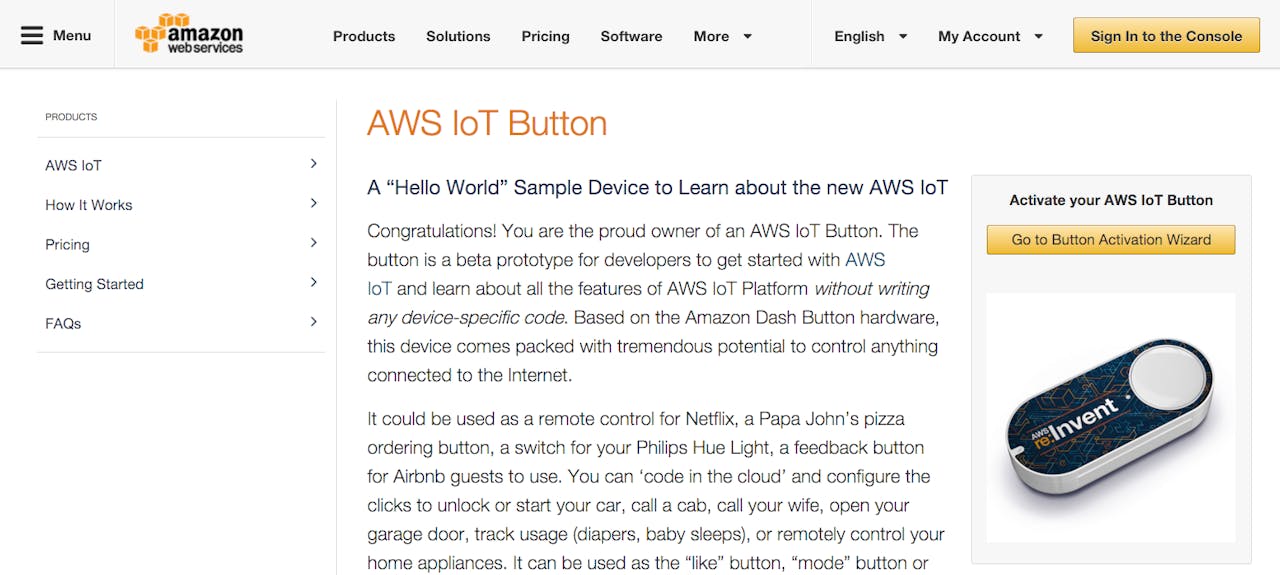This screenshot has height=575, width=1280.
Task: Click the IoT Button product image
Action: 1111,417
